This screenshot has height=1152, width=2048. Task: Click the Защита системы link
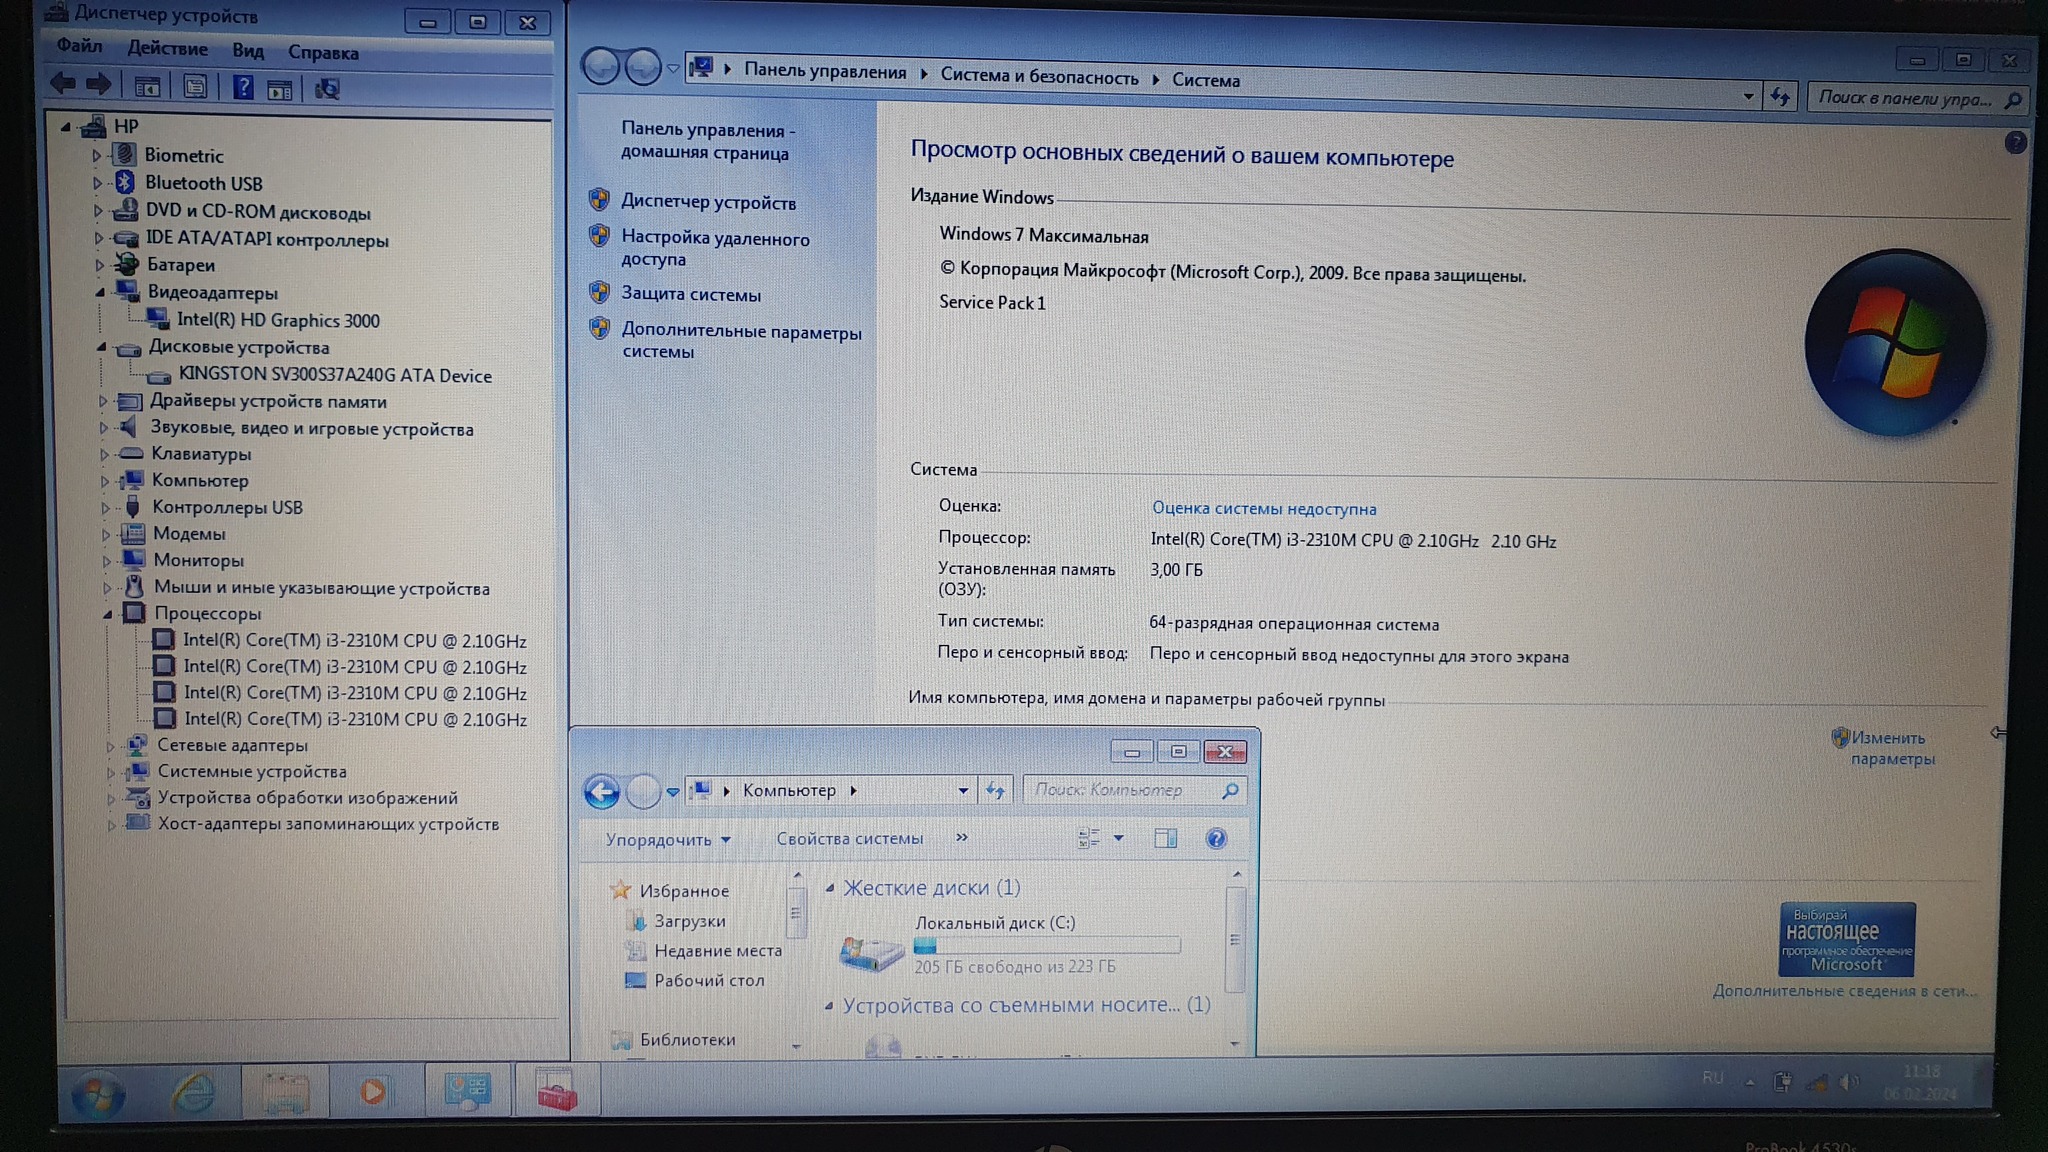coord(690,295)
